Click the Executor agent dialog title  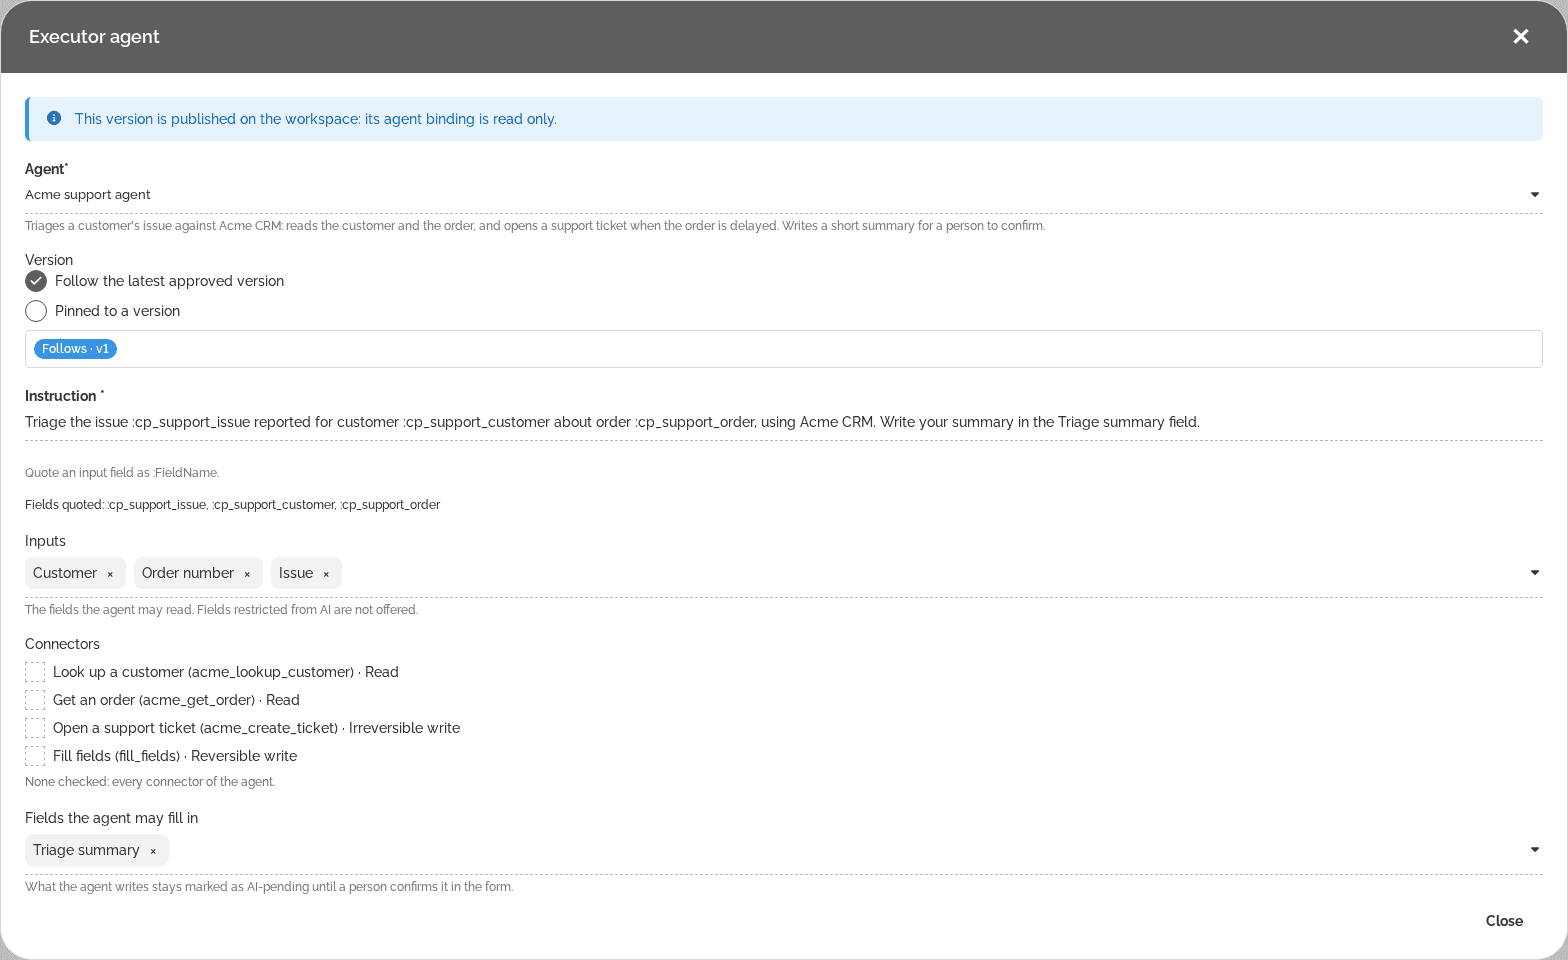point(94,37)
